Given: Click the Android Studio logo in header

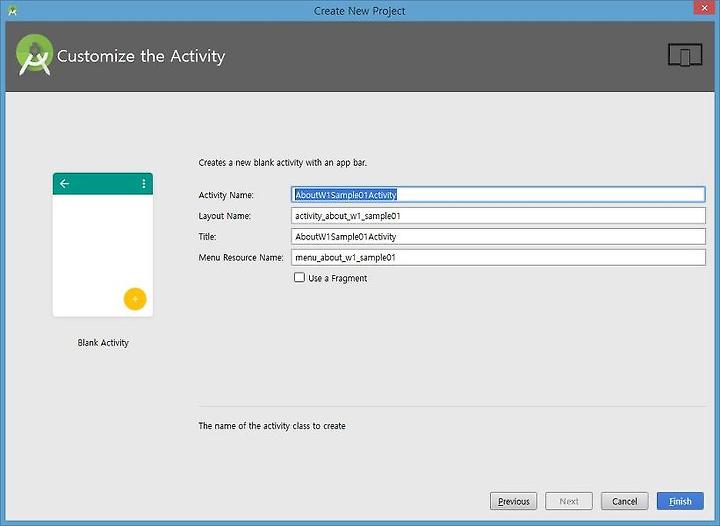Looking at the screenshot, I should point(34,55).
